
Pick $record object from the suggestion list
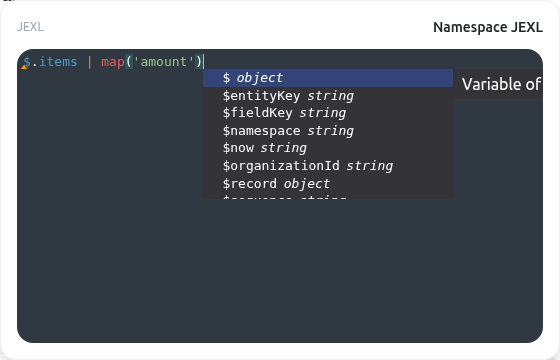[x=328, y=184]
